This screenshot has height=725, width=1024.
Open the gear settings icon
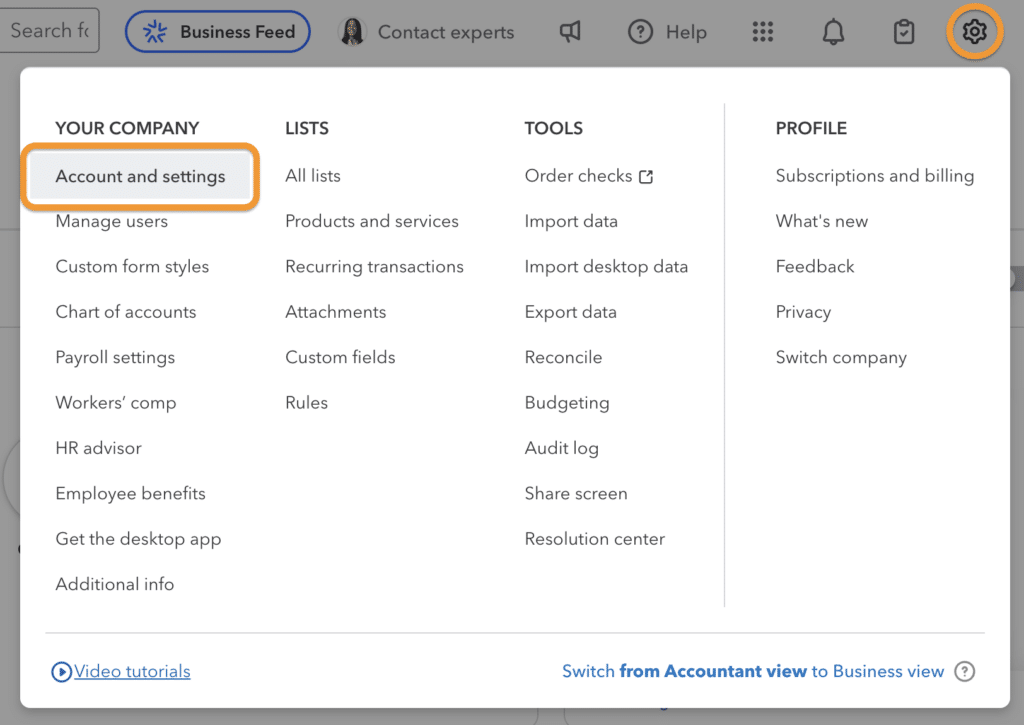[974, 31]
